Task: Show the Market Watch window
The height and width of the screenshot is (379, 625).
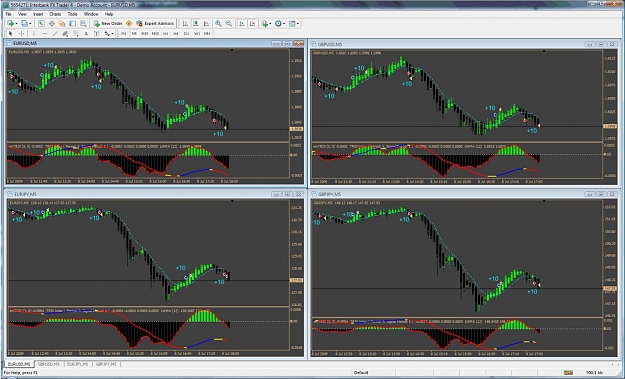Action: click(41, 24)
